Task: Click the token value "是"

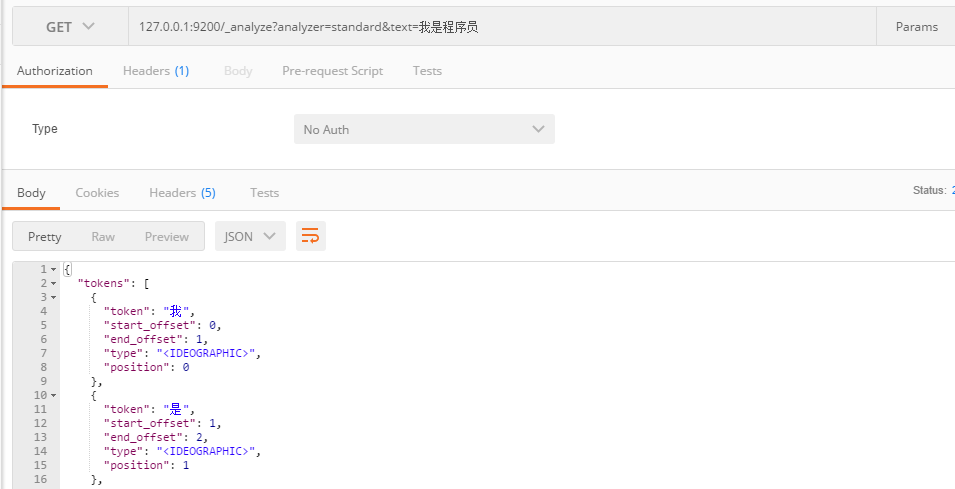Action: pyautogui.click(x=176, y=409)
